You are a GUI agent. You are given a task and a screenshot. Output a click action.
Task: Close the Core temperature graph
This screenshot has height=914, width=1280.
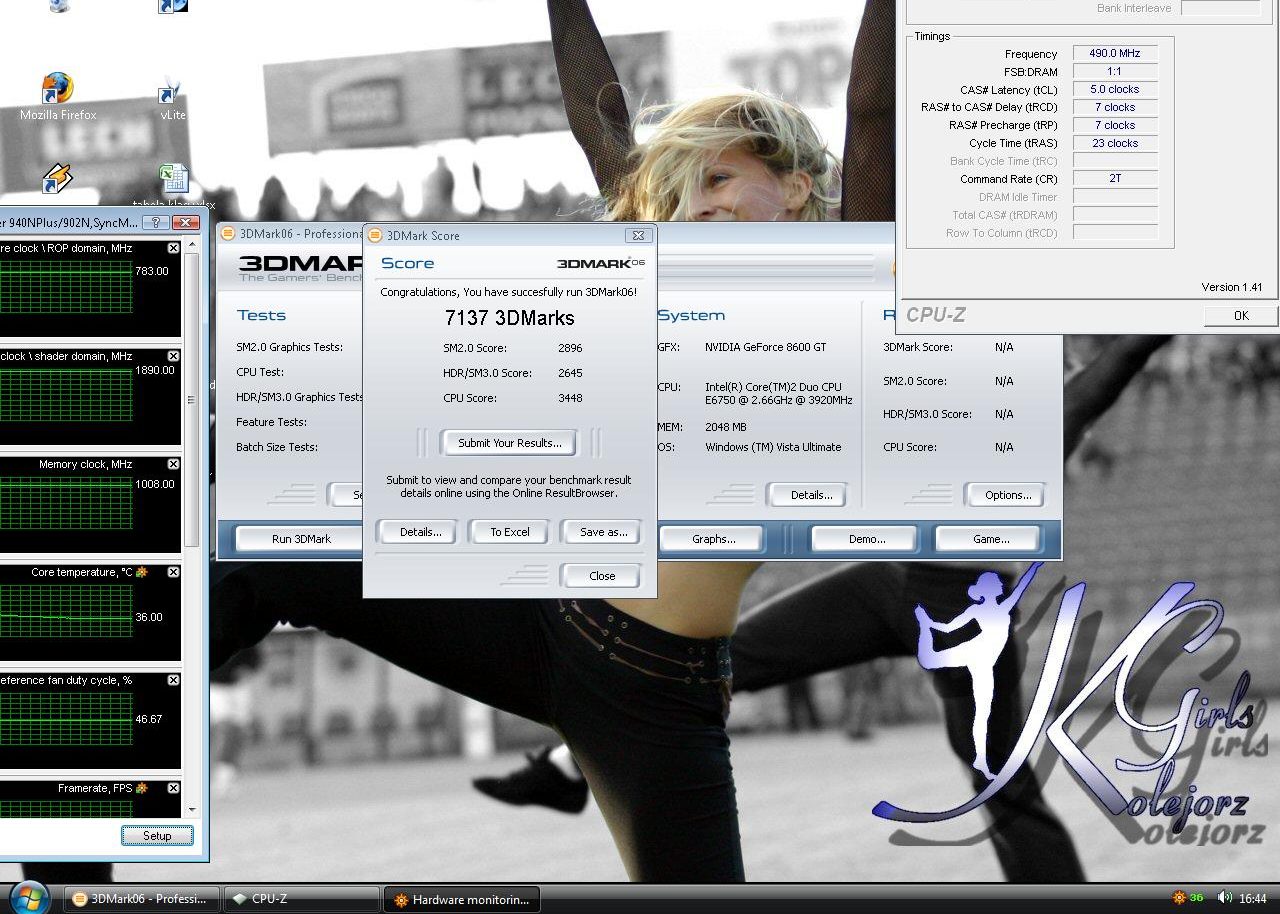point(173,572)
